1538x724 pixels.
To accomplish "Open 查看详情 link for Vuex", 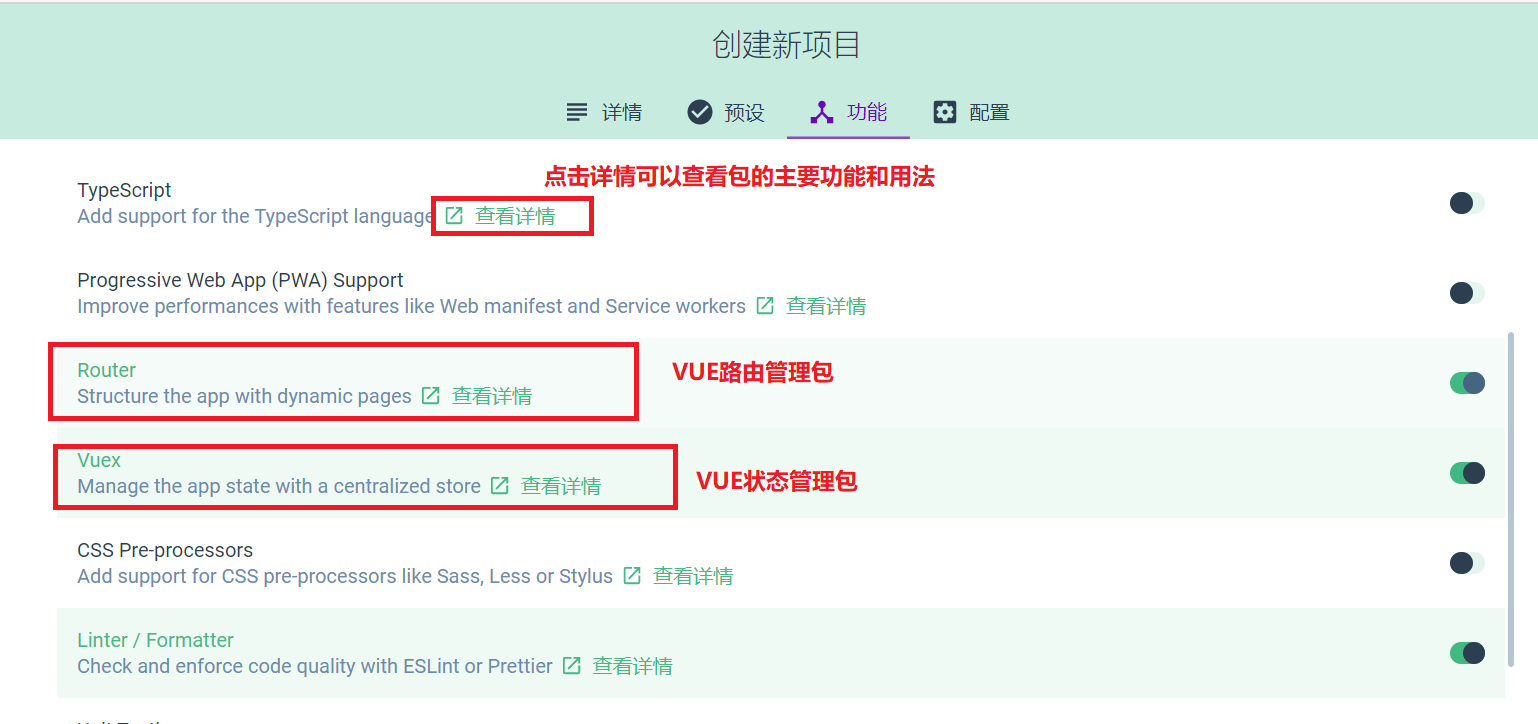I will point(561,486).
